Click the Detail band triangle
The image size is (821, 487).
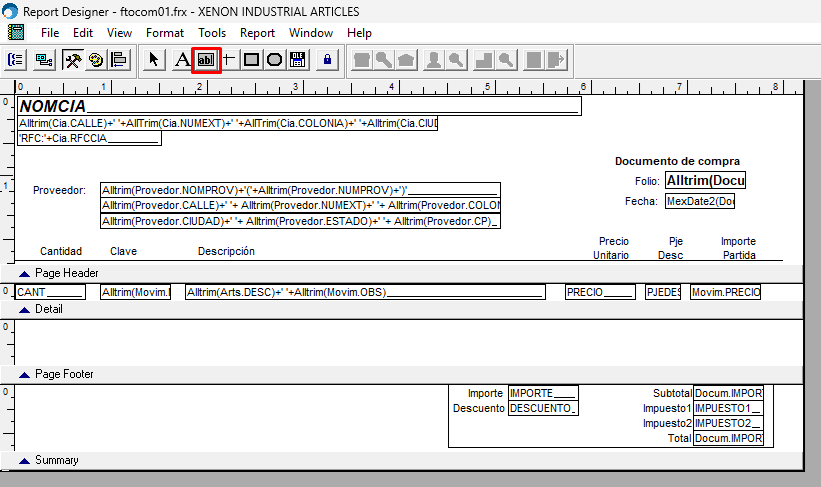click(x=25, y=309)
